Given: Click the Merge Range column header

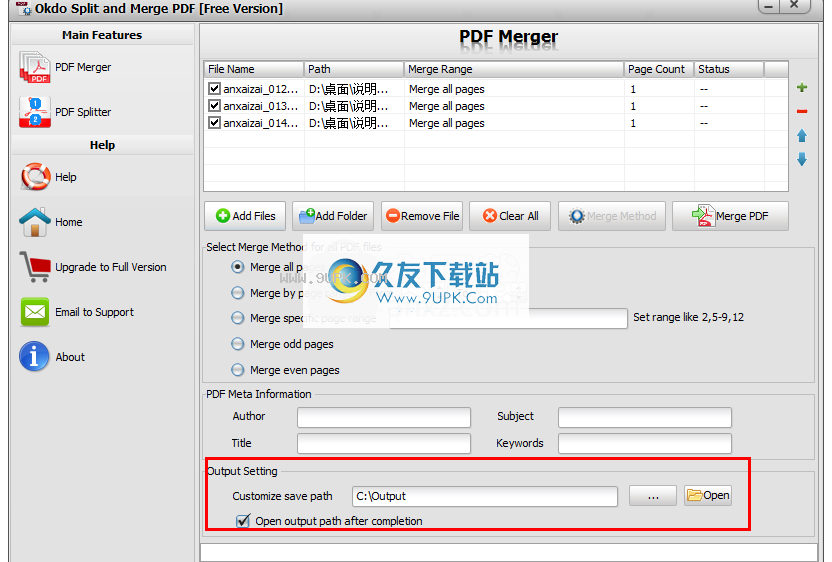Looking at the screenshot, I should [x=514, y=69].
